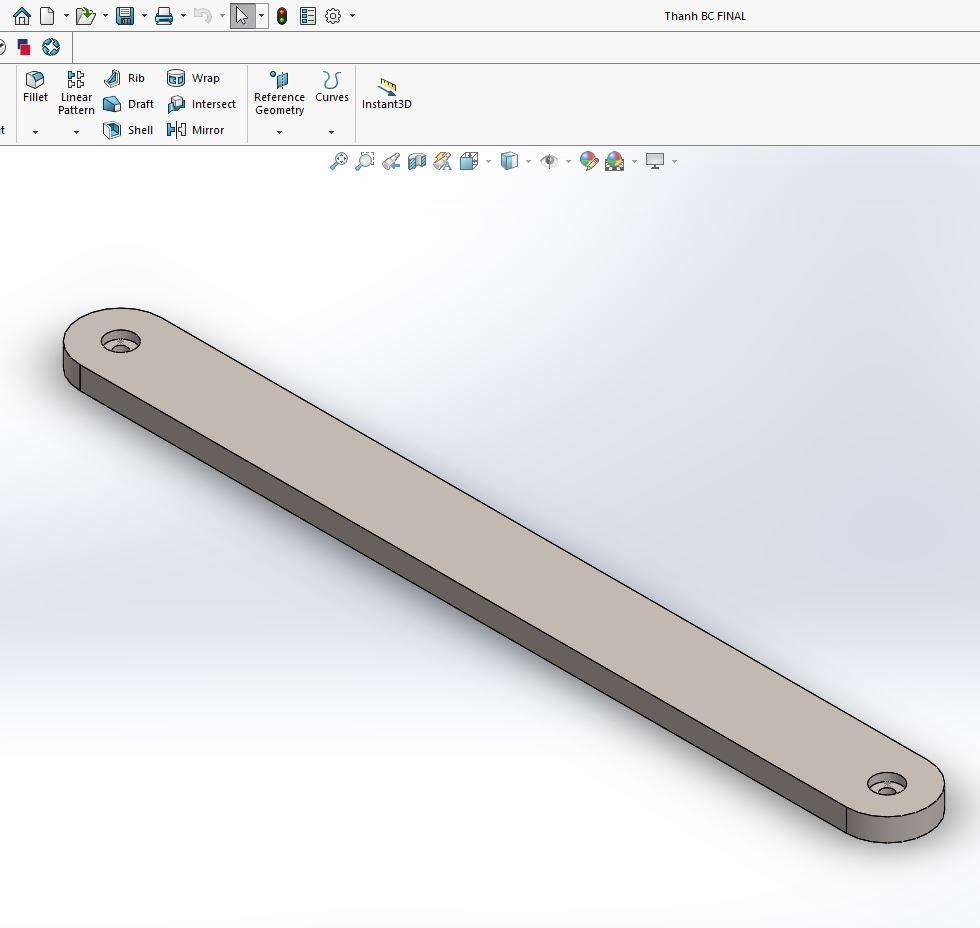Select the dark front side face of the bar
Image resolution: width=980 pixels, height=928 pixels.
click(462, 600)
